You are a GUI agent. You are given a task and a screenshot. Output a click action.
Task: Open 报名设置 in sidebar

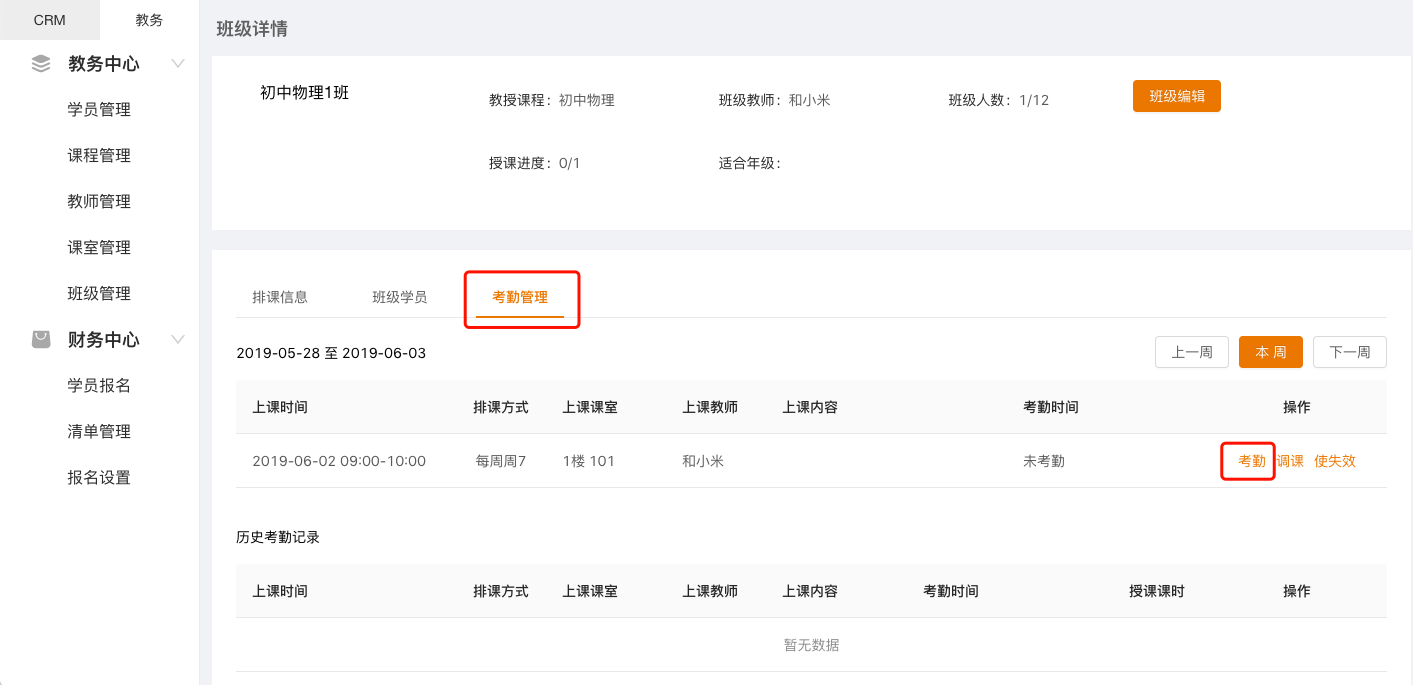pyautogui.click(x=99, y=478)
